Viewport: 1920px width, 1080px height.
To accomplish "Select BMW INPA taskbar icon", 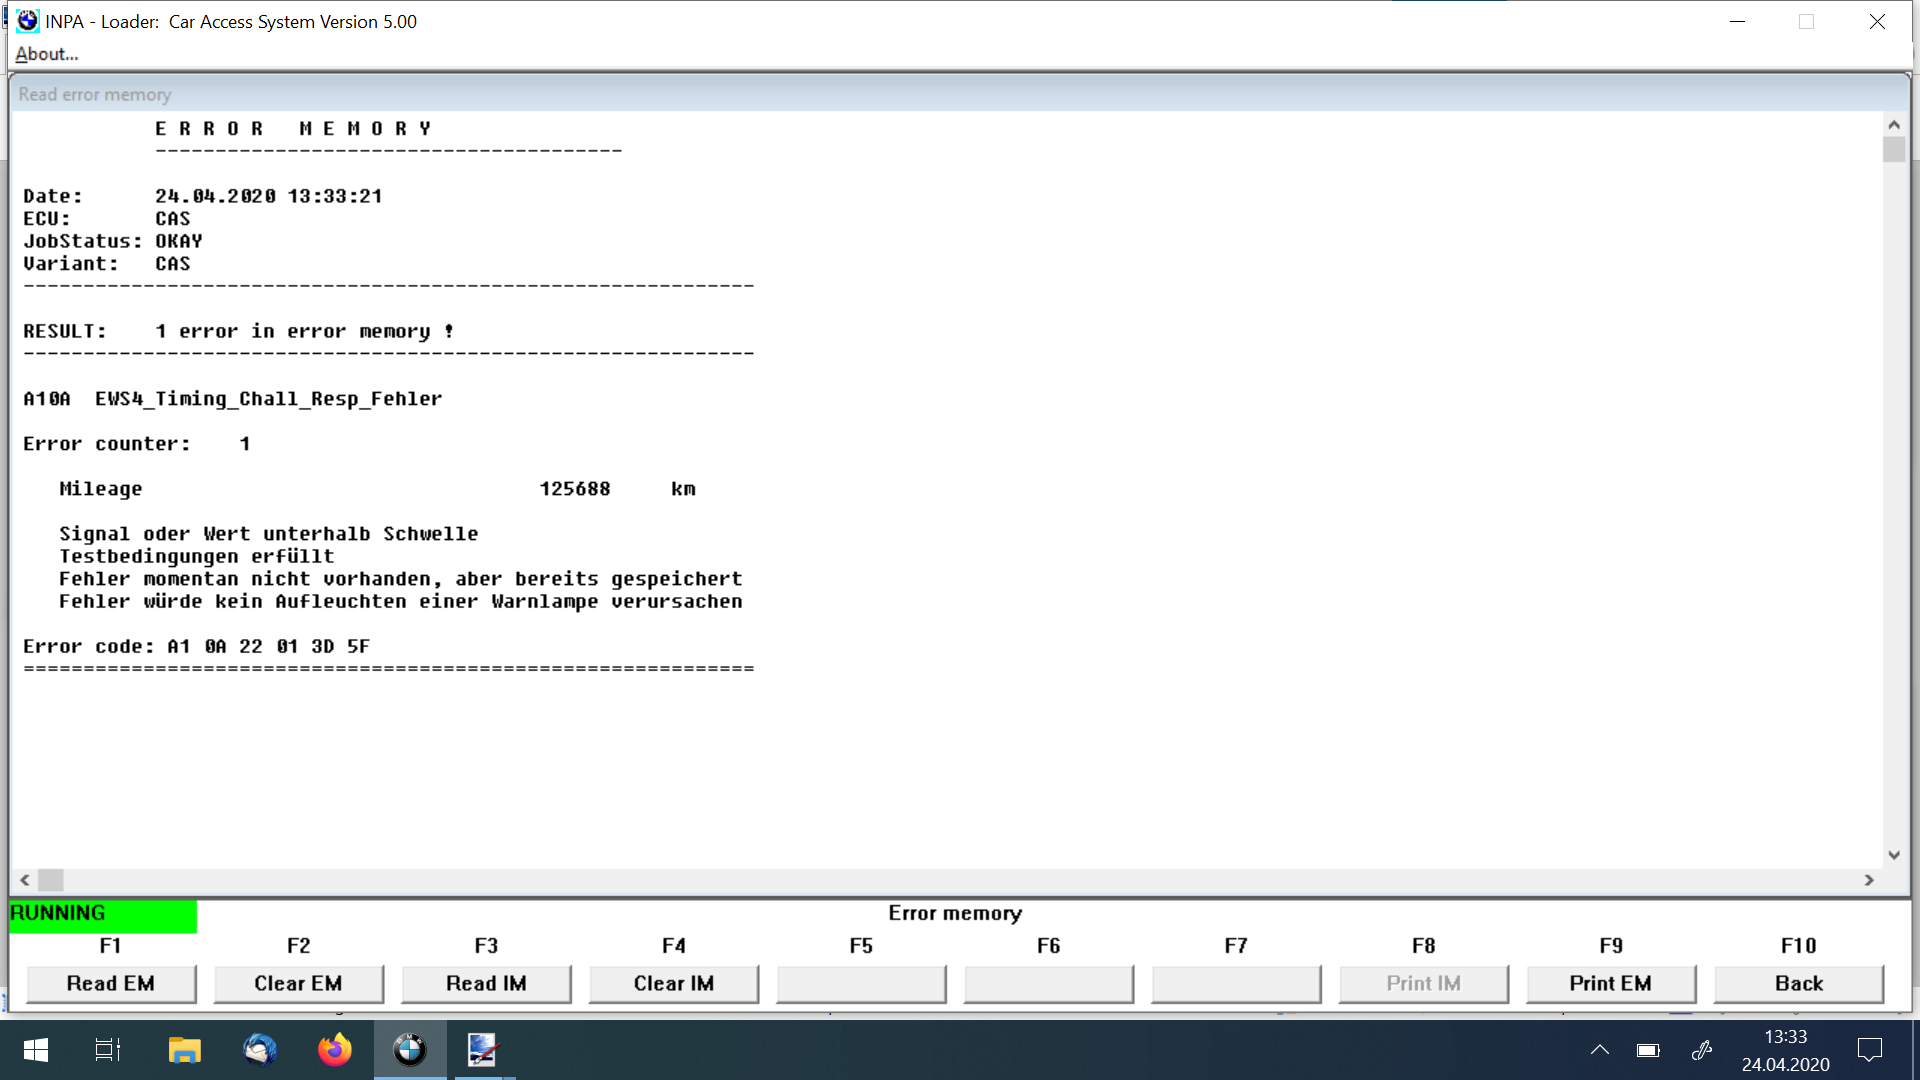I will point(410,1050).
